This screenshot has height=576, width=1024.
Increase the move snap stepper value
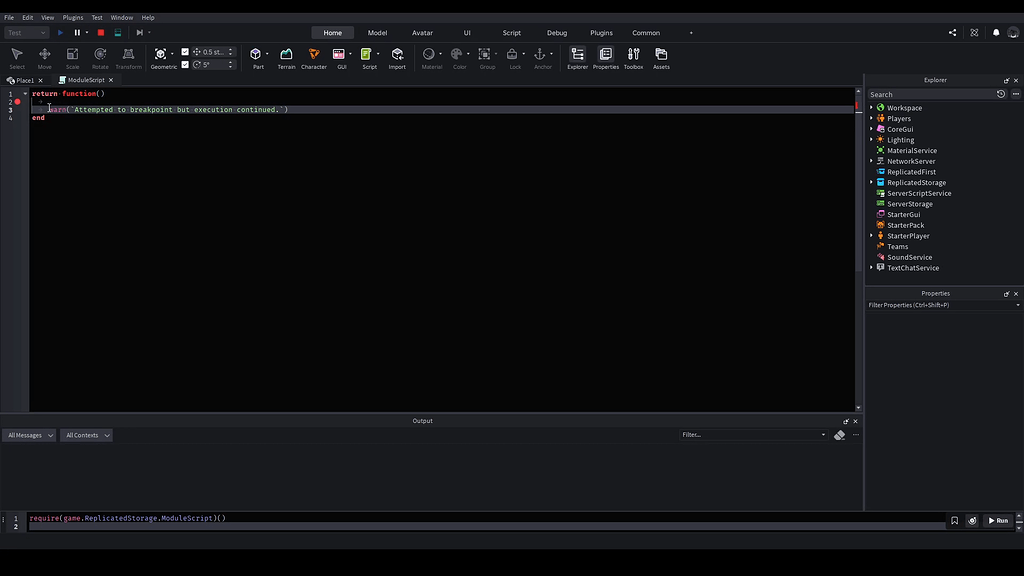[230, 50]
